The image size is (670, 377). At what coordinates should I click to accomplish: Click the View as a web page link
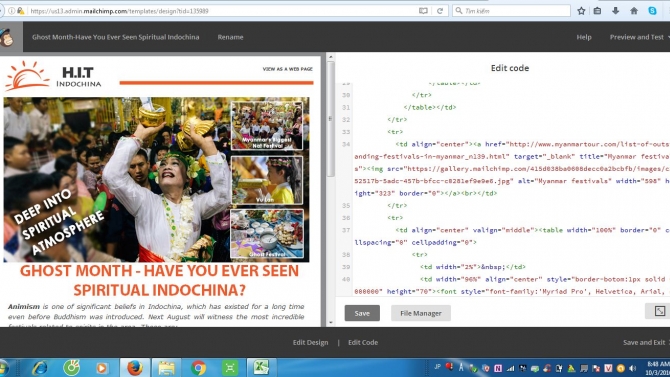click(x=288, y=69)
